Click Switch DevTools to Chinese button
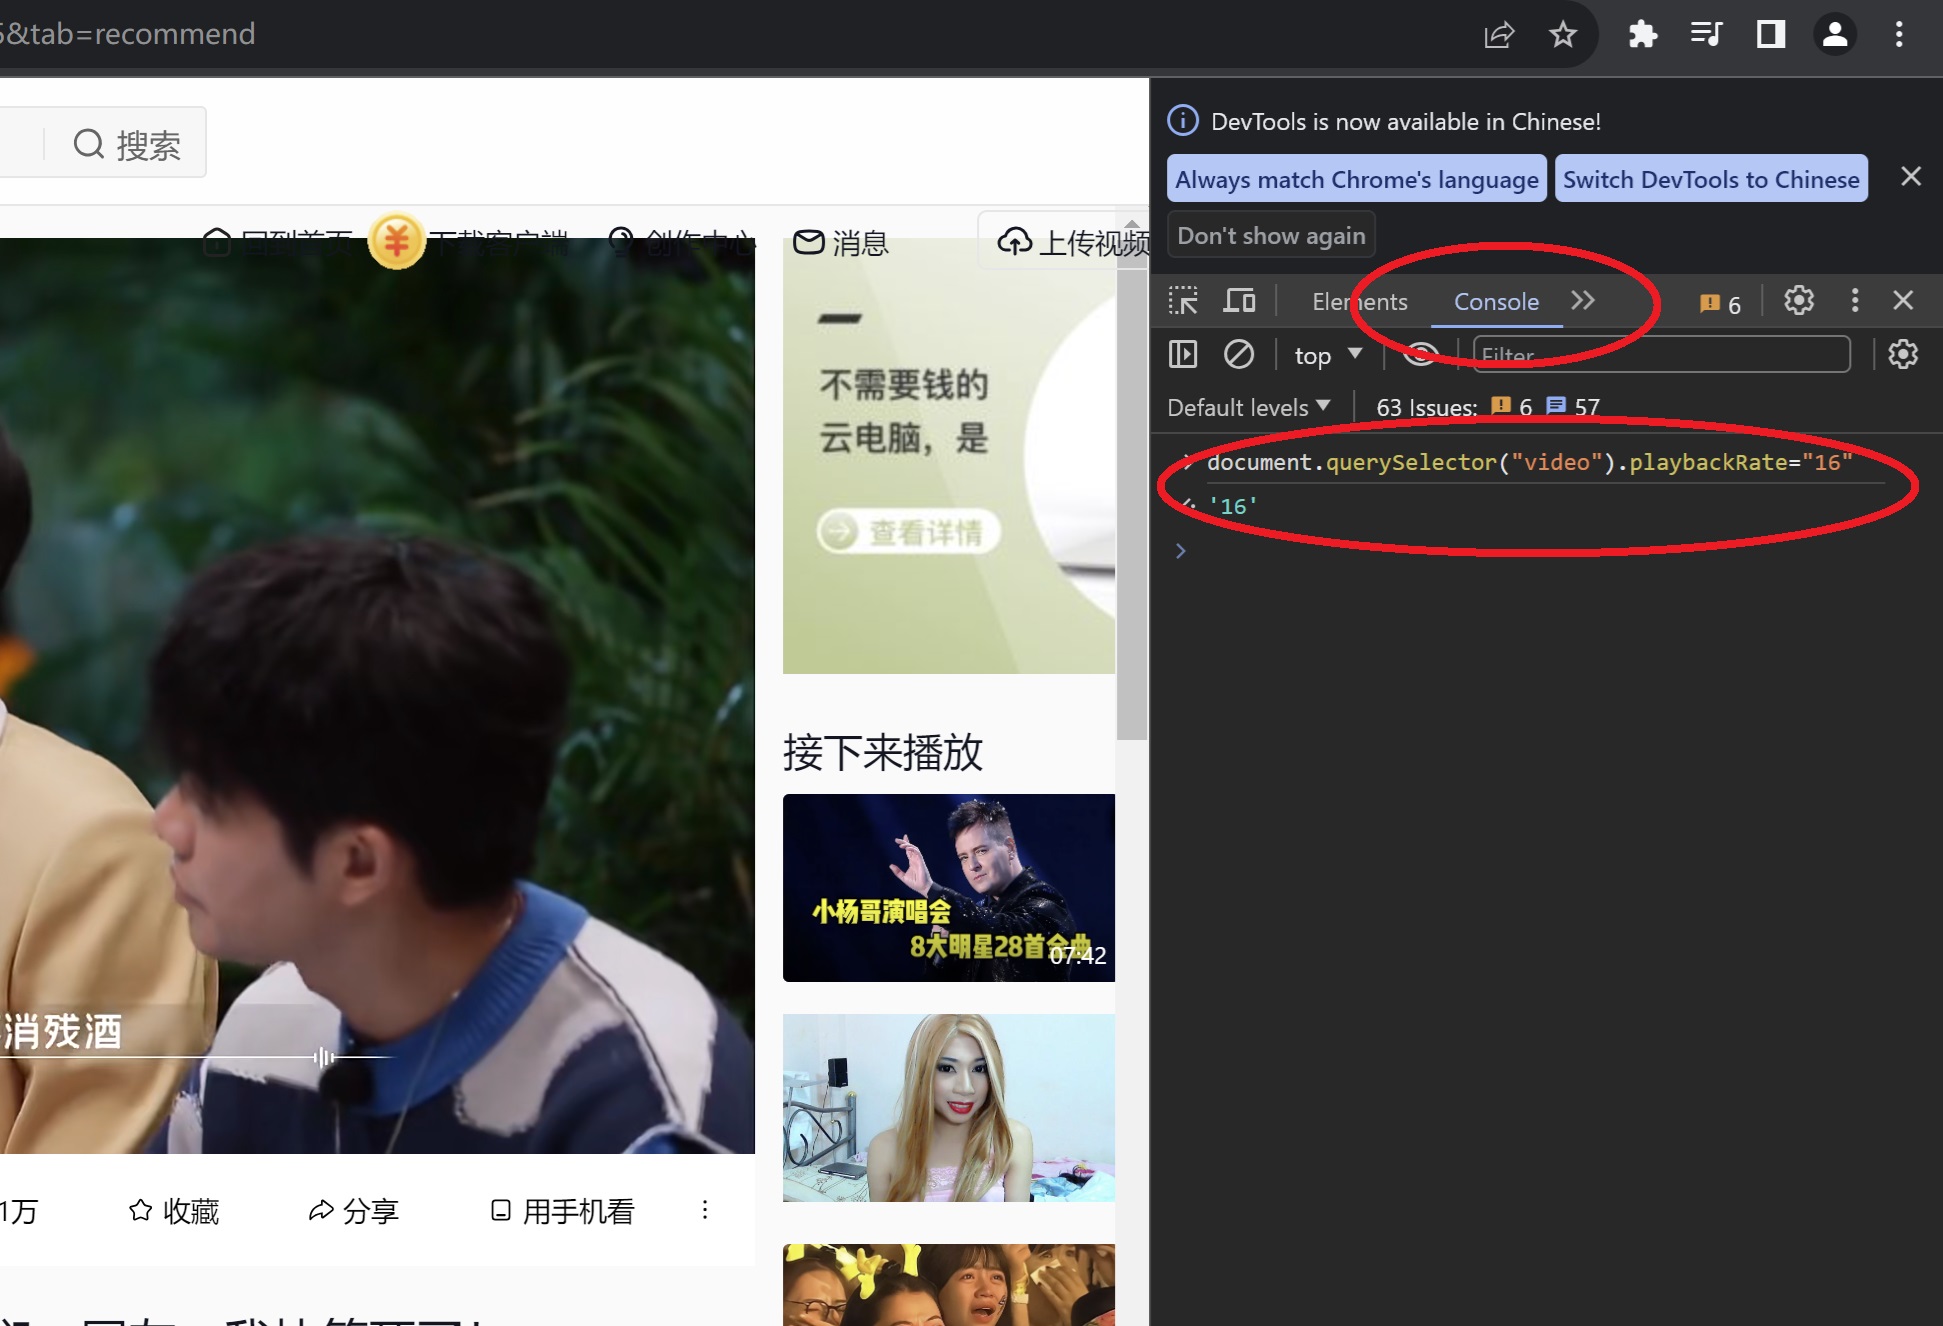 [x=1711, y=179]
